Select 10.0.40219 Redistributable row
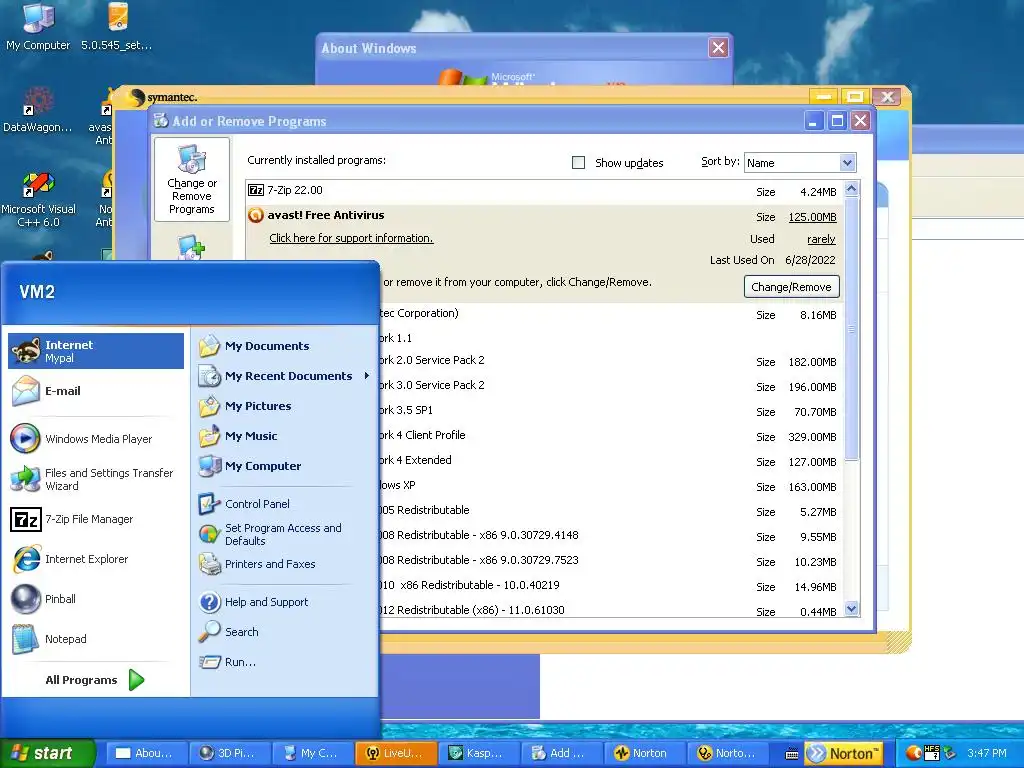This screenshot has height=768, width=1024. 611,586
